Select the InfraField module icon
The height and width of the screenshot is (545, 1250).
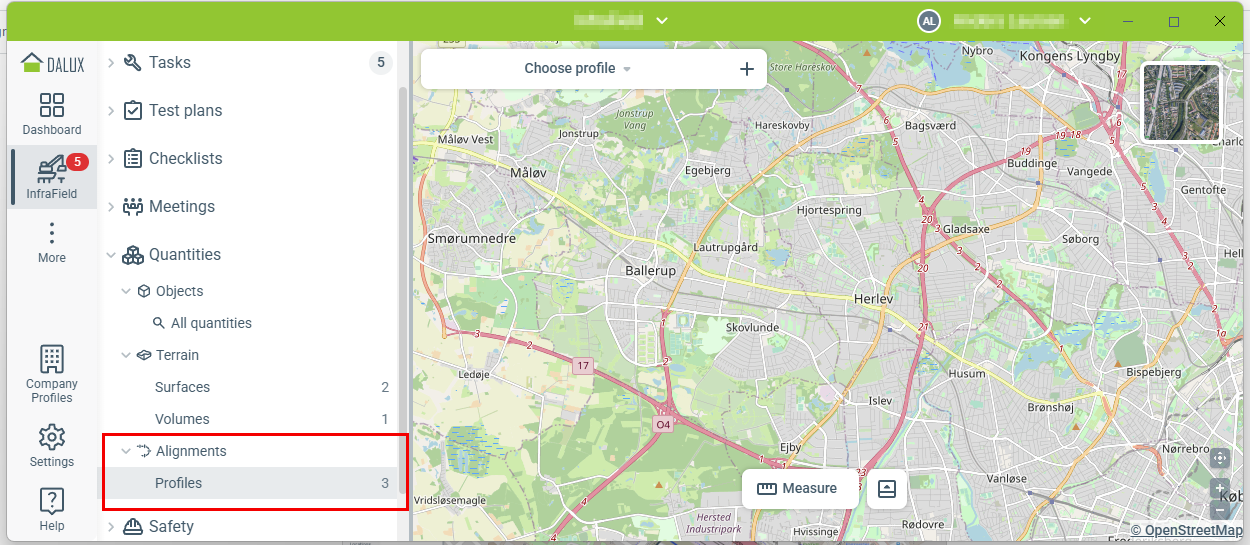click(x=52, y=177)
